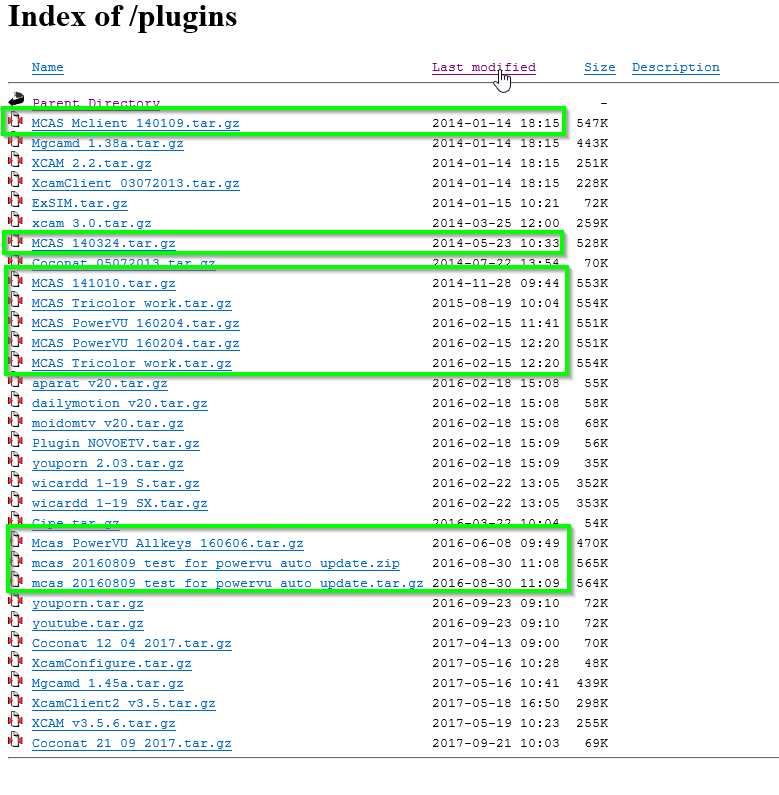The height and width of the screenshot is (795, 779).
Task: Sort files by the Size header link
Action: click(x=600, y=67)
